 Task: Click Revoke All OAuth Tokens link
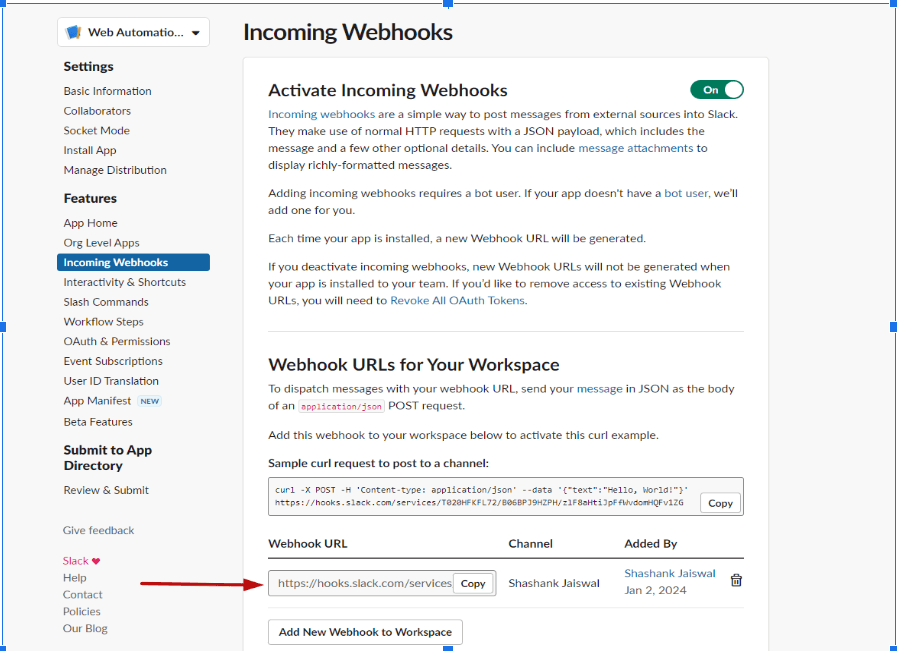click(457, 300)
